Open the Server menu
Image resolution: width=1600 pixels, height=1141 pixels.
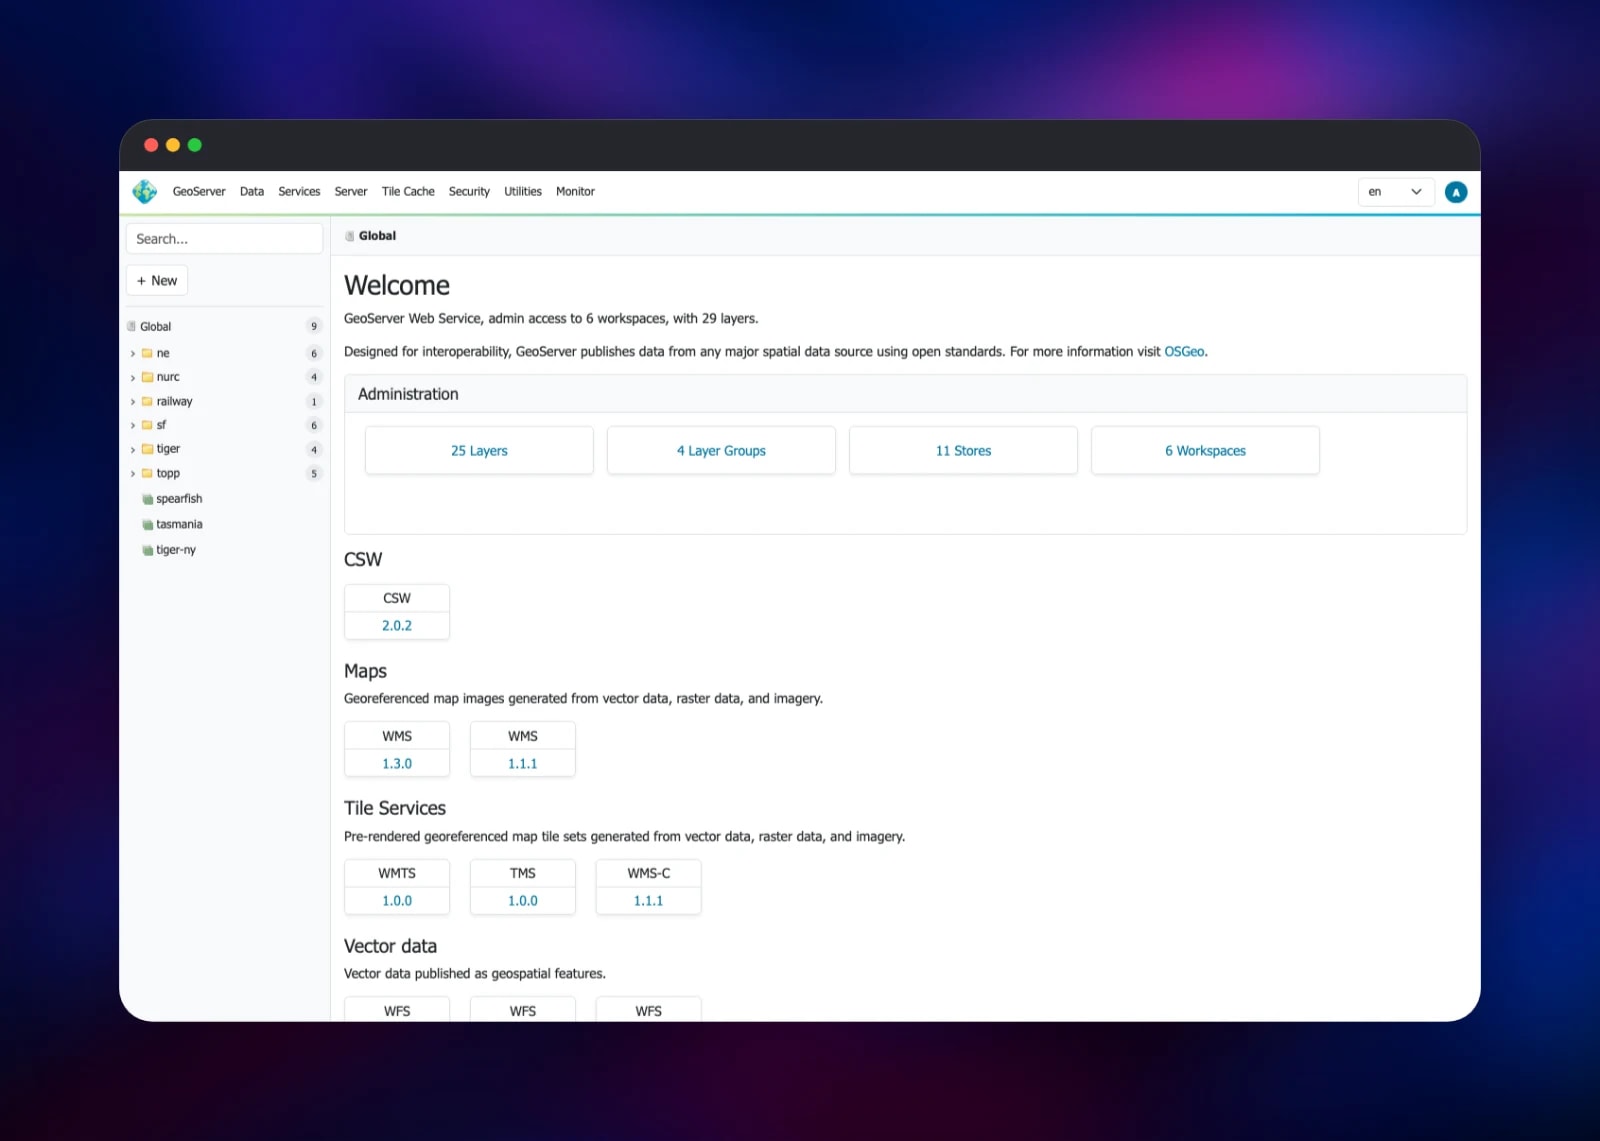pos(351,191)
